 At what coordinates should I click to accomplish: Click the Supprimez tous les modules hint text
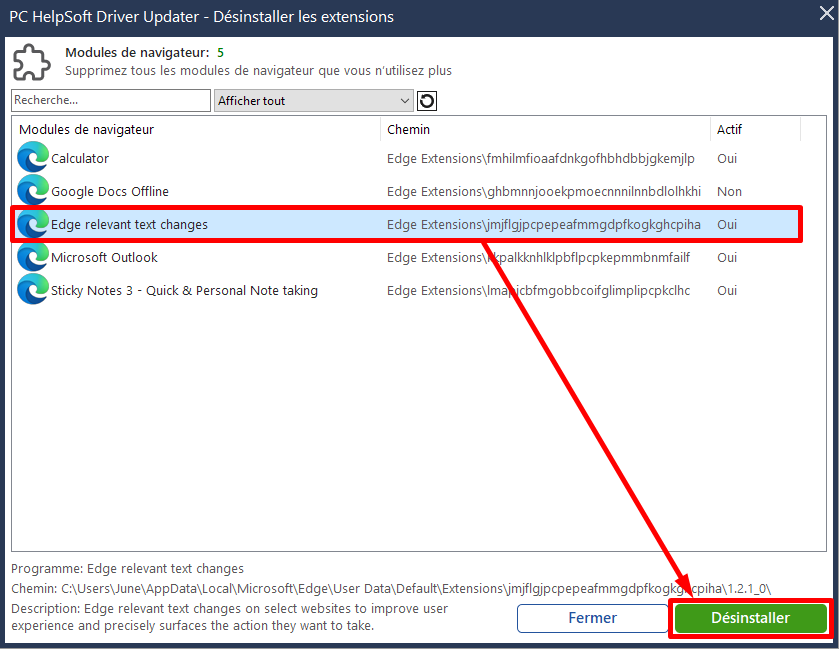[x=258, y=71]
